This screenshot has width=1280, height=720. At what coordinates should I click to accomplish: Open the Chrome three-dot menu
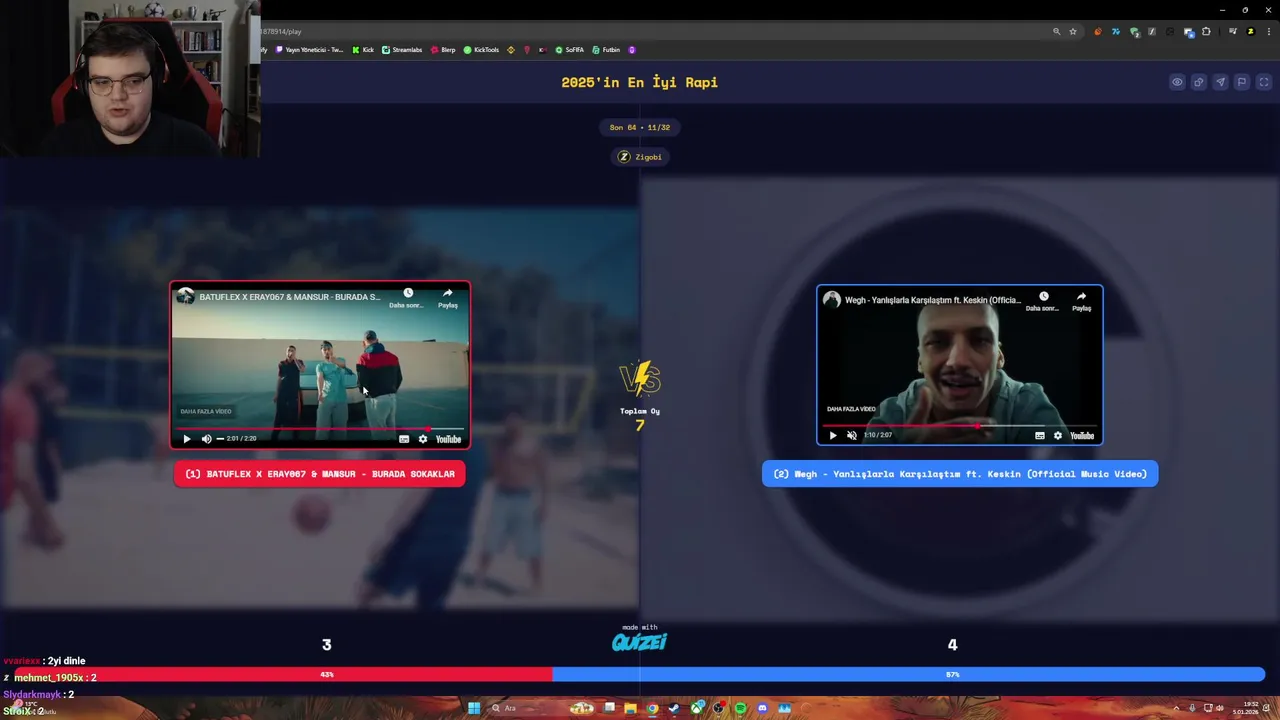point(1267,32)
